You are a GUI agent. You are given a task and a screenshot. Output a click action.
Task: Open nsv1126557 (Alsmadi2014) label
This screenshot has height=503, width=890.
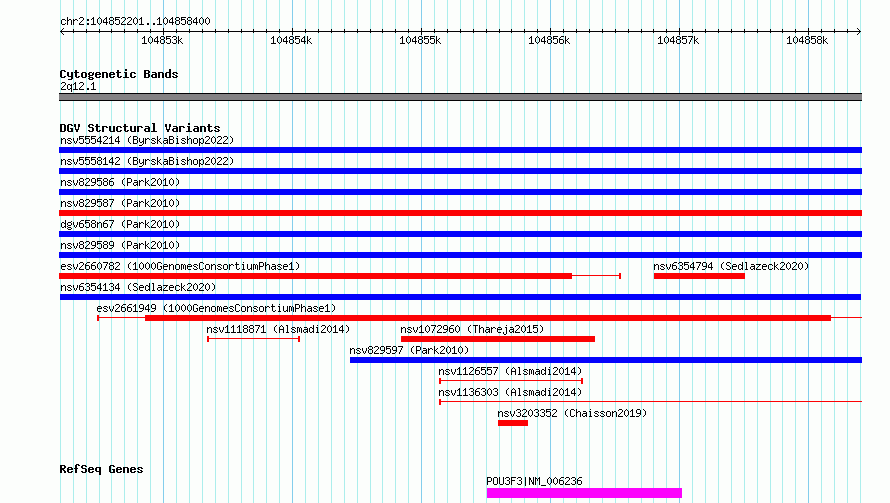(510, 371)
